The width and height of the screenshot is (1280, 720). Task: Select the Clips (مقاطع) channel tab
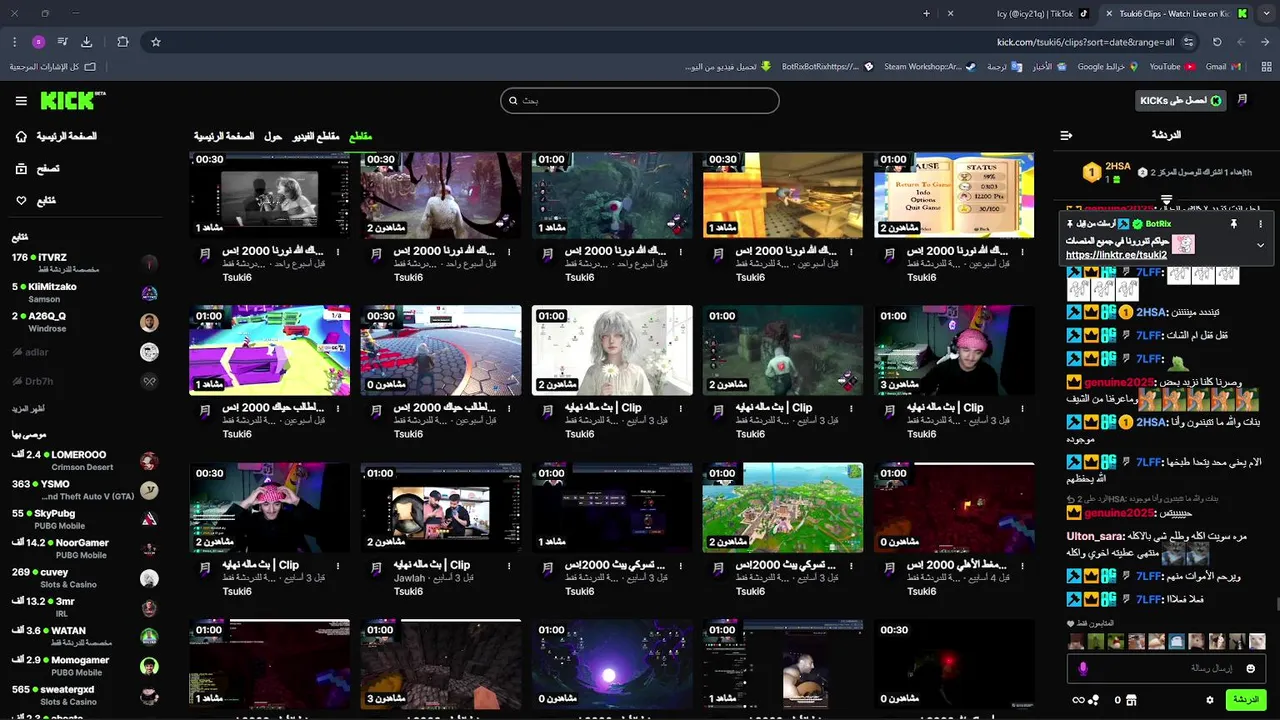point(360,136)
